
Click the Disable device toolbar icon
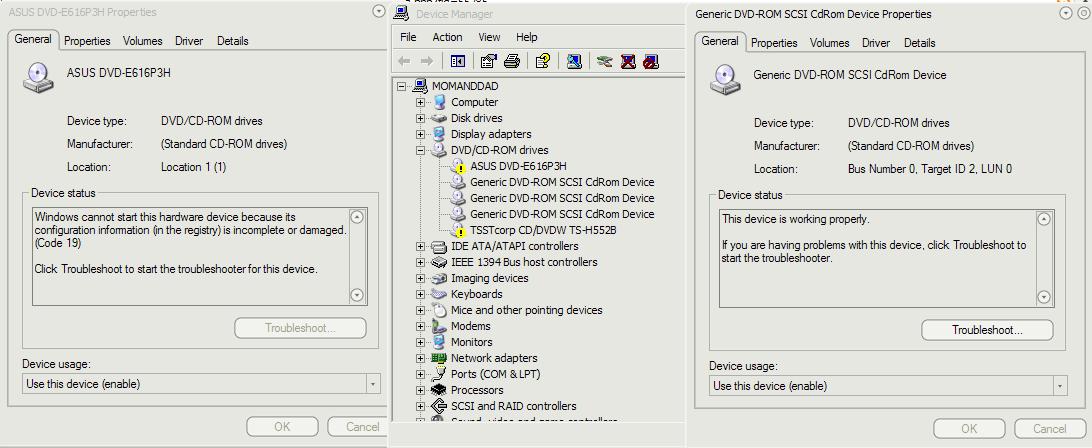tap(651, 61)
